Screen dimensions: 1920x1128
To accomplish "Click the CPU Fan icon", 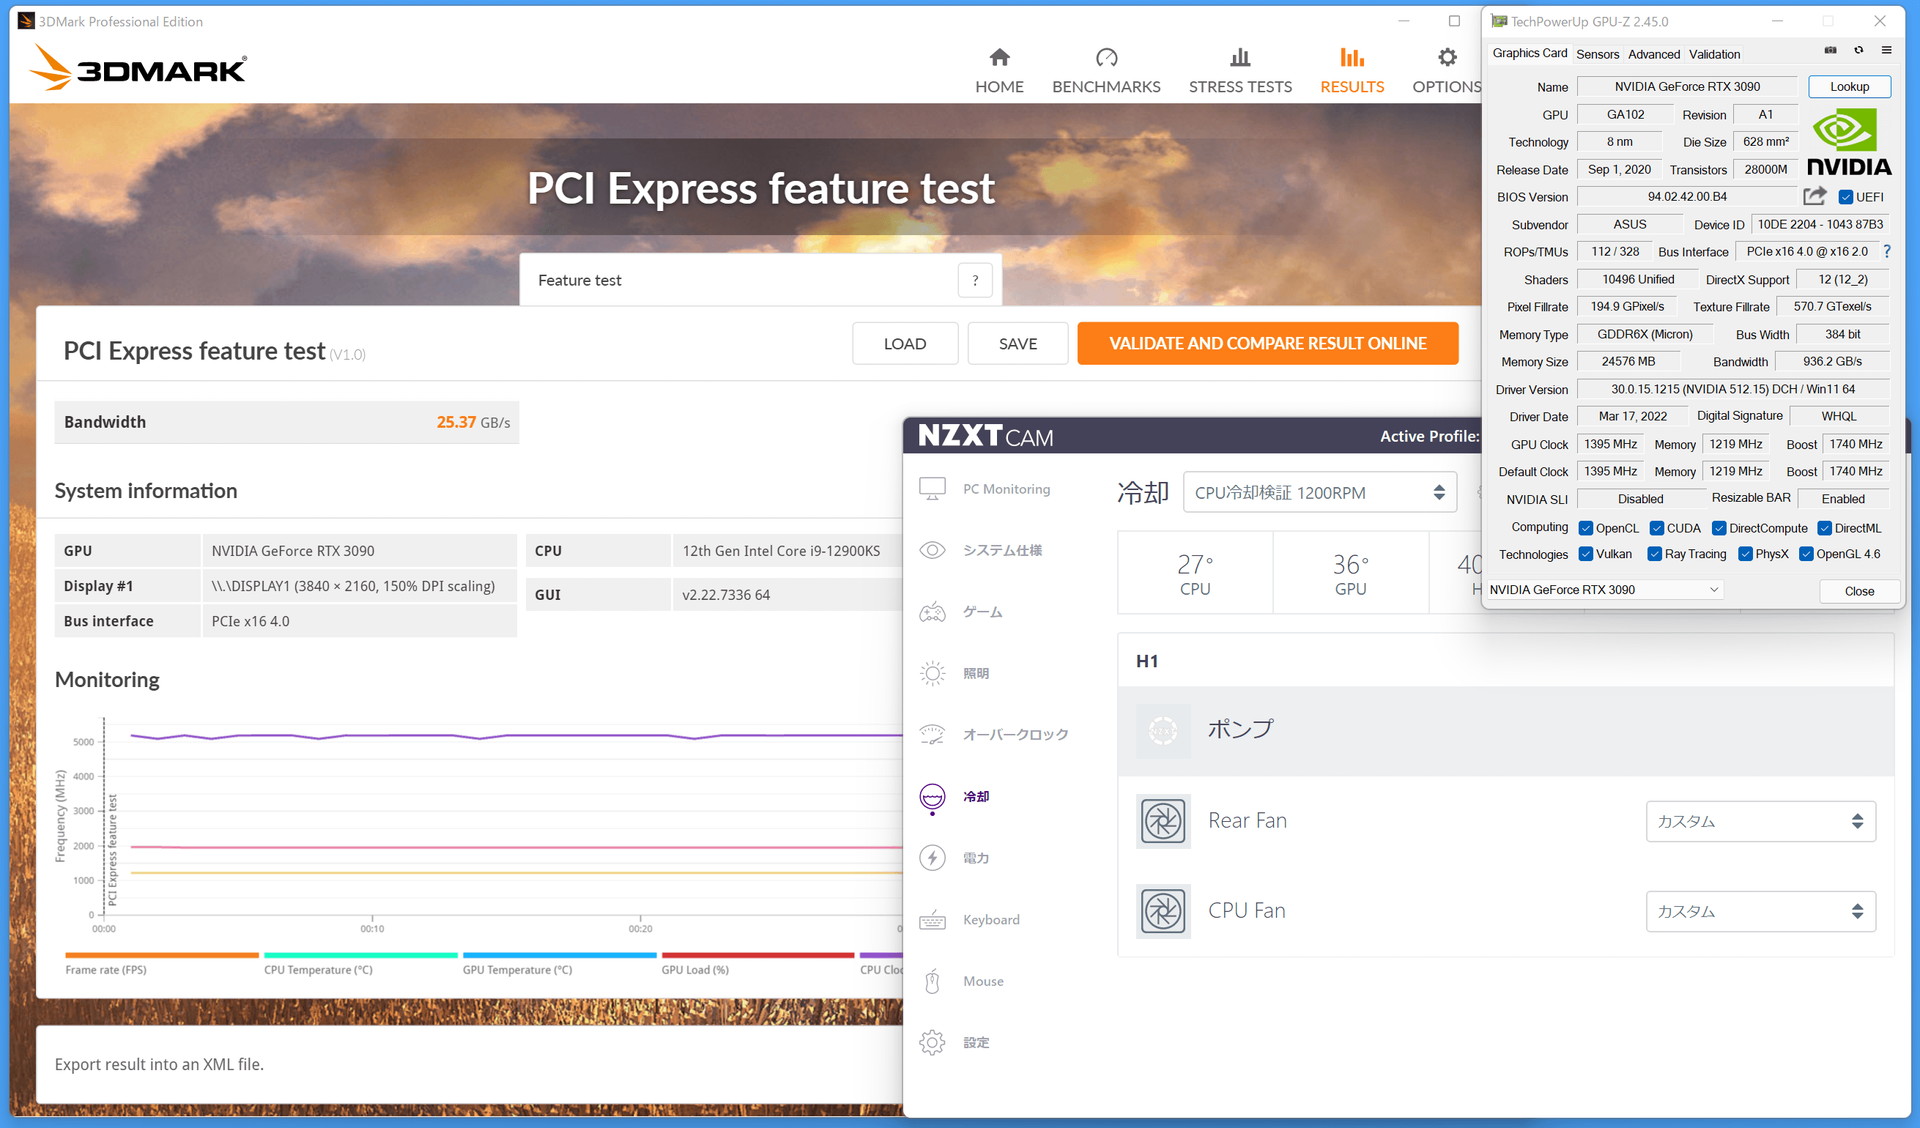I will point(1163,911).
